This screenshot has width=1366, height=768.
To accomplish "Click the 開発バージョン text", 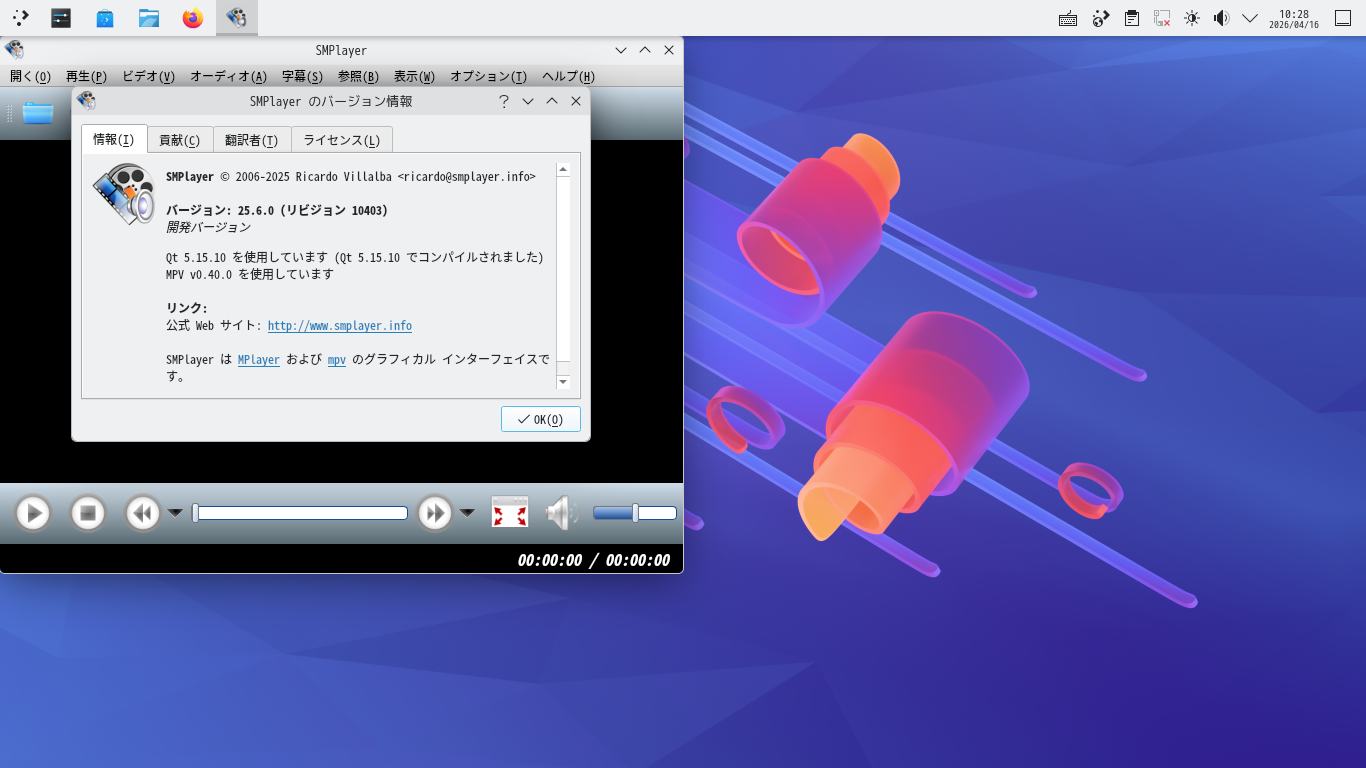I will point(208,227).
